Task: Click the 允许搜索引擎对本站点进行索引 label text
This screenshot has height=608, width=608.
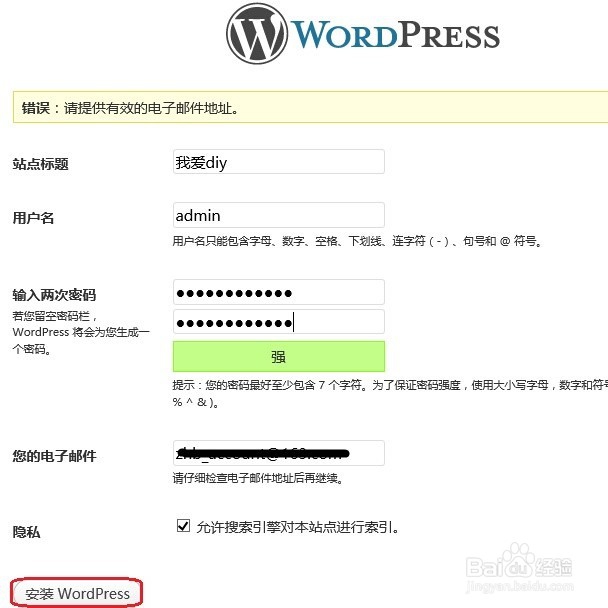Action: coord(298,527)
